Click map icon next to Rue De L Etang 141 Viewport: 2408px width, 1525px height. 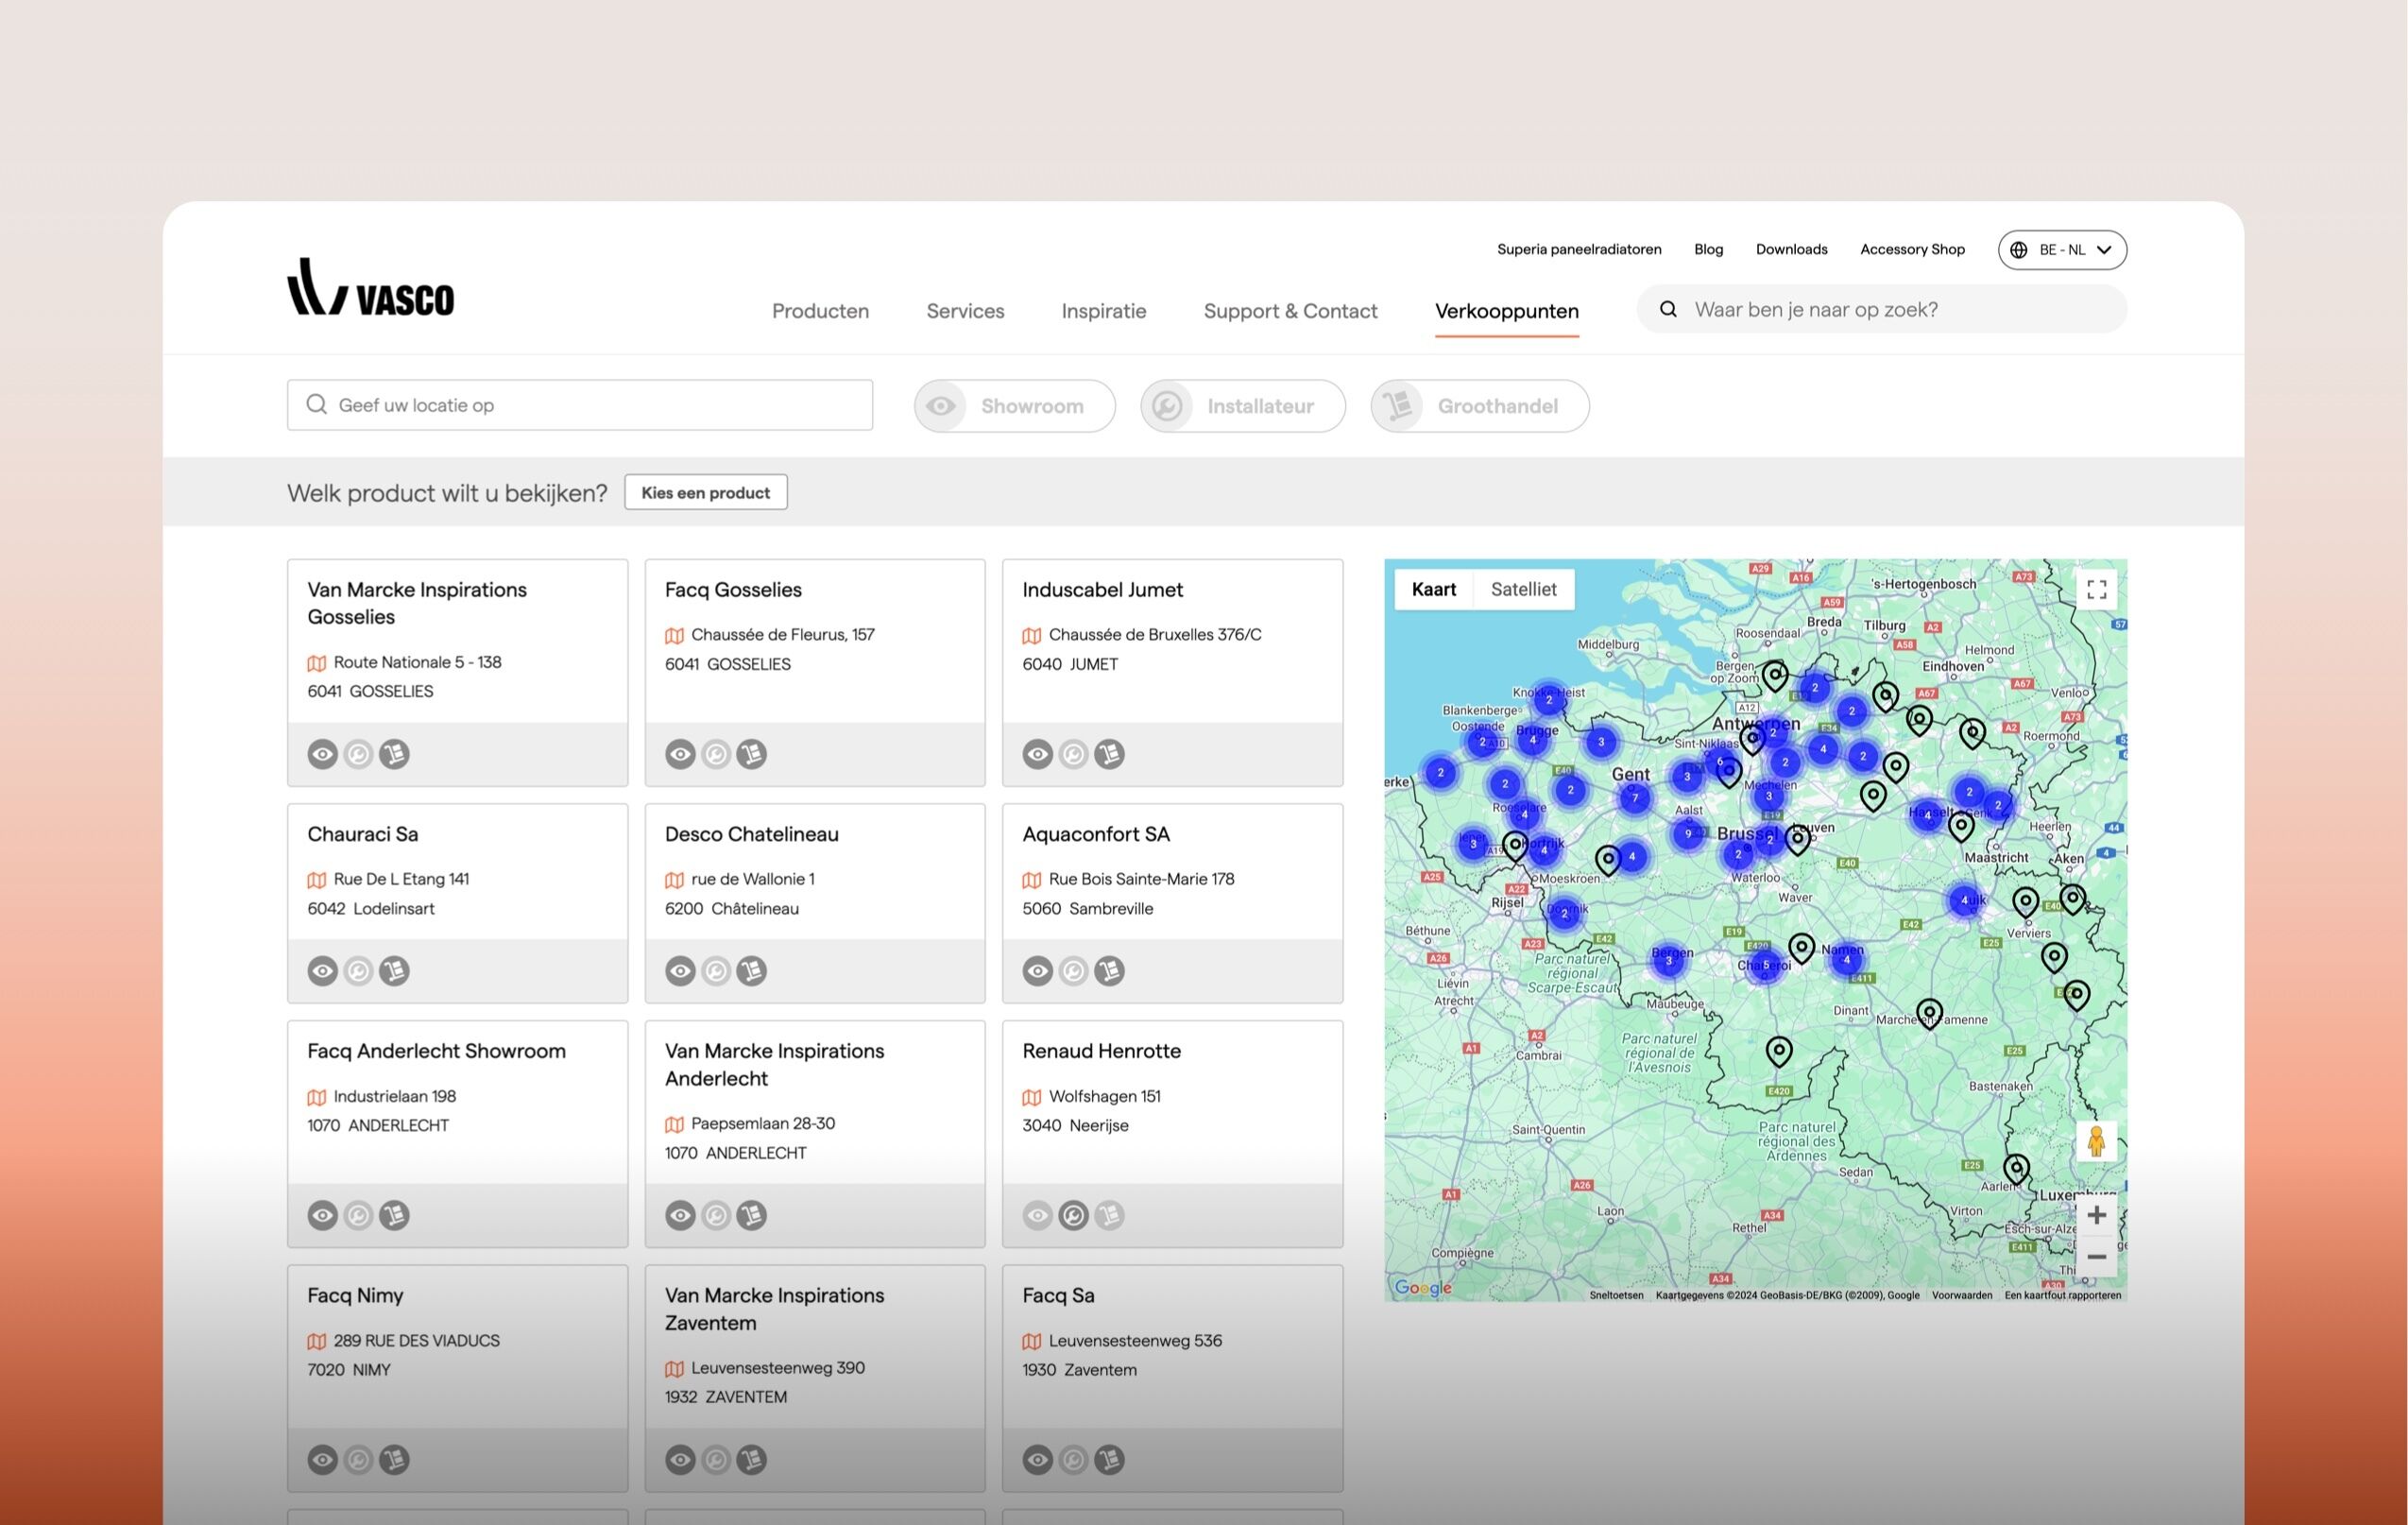click(x=316, y=880)
